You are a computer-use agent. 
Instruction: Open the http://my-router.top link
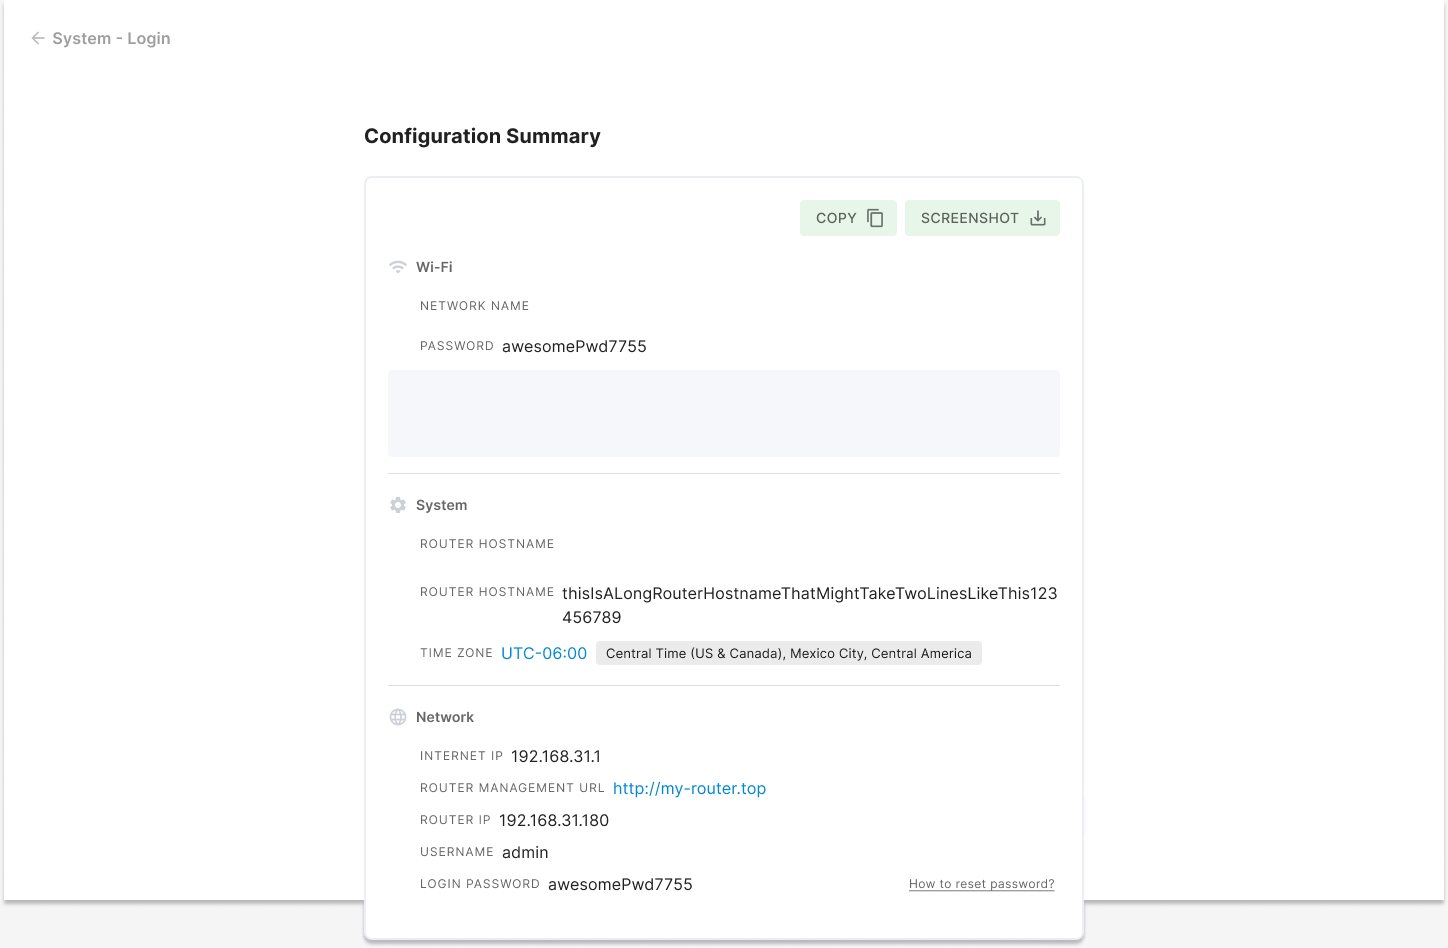point(689,788)
